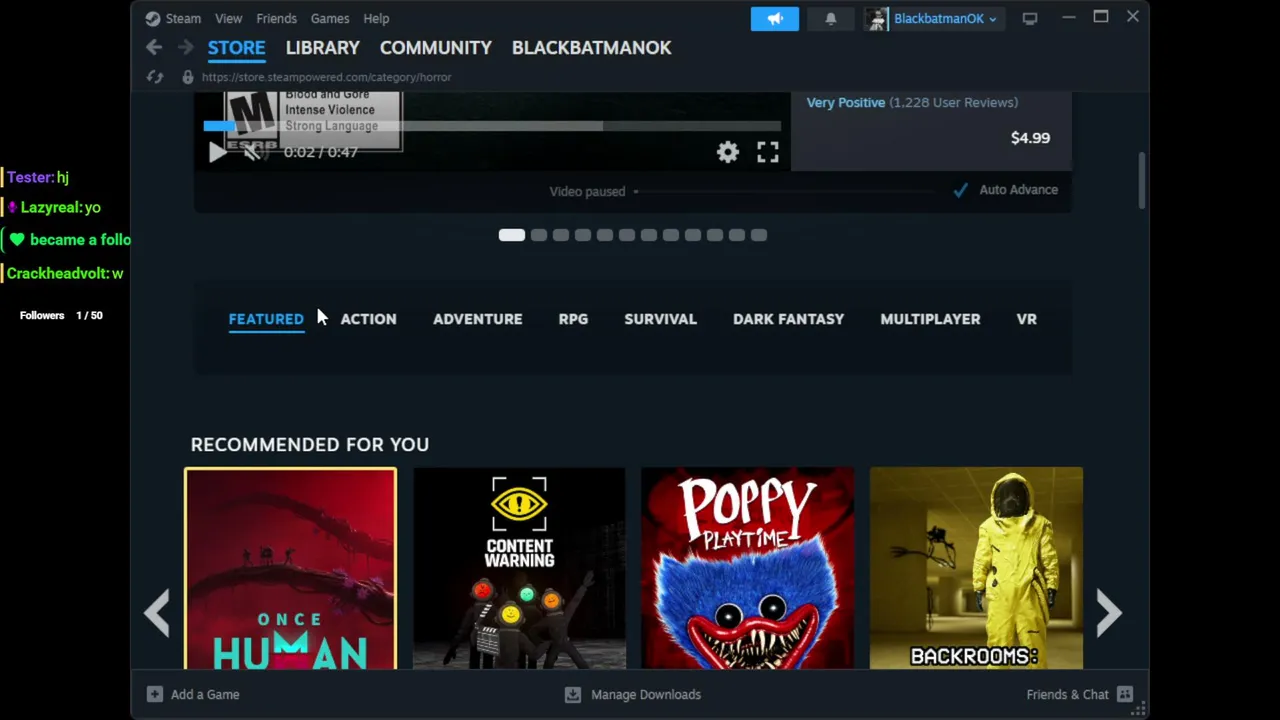Play the paused trailer video
This screenshot has width=1280, height=720.
pyautogui.click(x=217, y=152)
